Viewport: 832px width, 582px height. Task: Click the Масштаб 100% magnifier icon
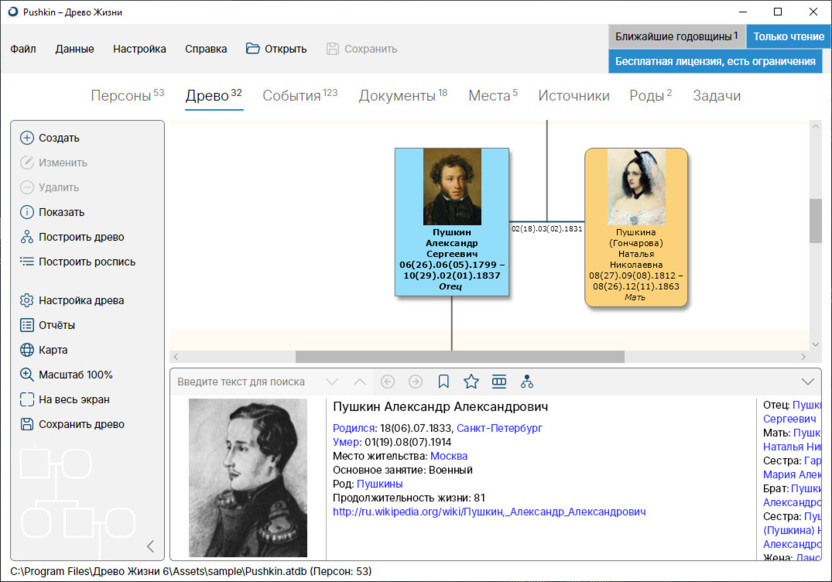(x=27, y=375)
